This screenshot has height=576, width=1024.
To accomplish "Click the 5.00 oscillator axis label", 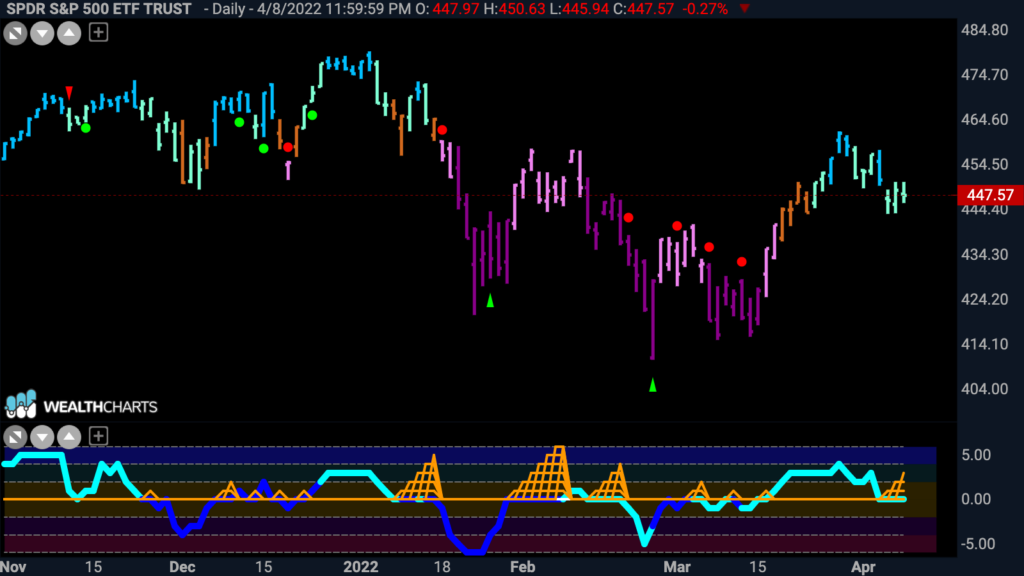I will coord(976,455).
